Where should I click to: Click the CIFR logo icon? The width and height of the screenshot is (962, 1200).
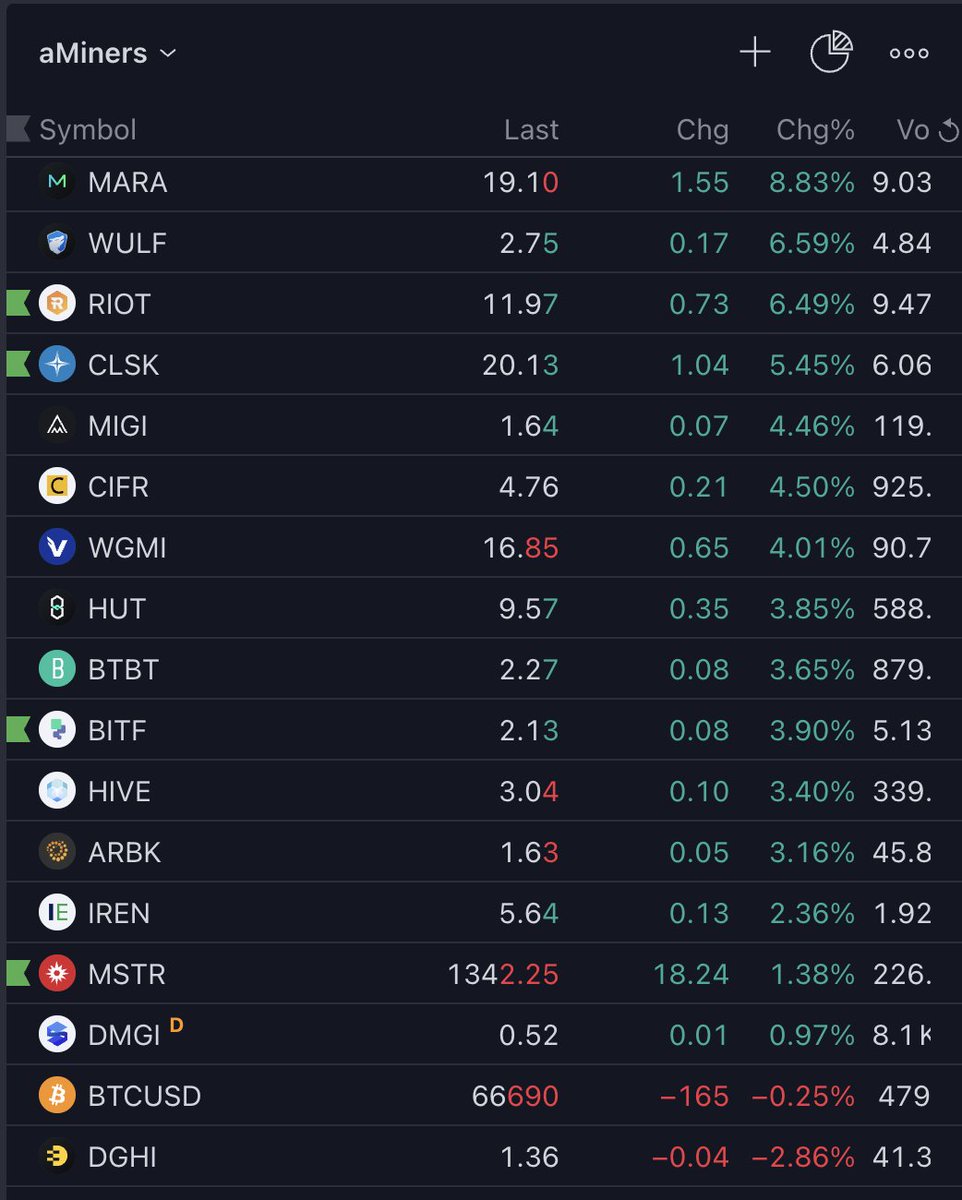[57, 486]
